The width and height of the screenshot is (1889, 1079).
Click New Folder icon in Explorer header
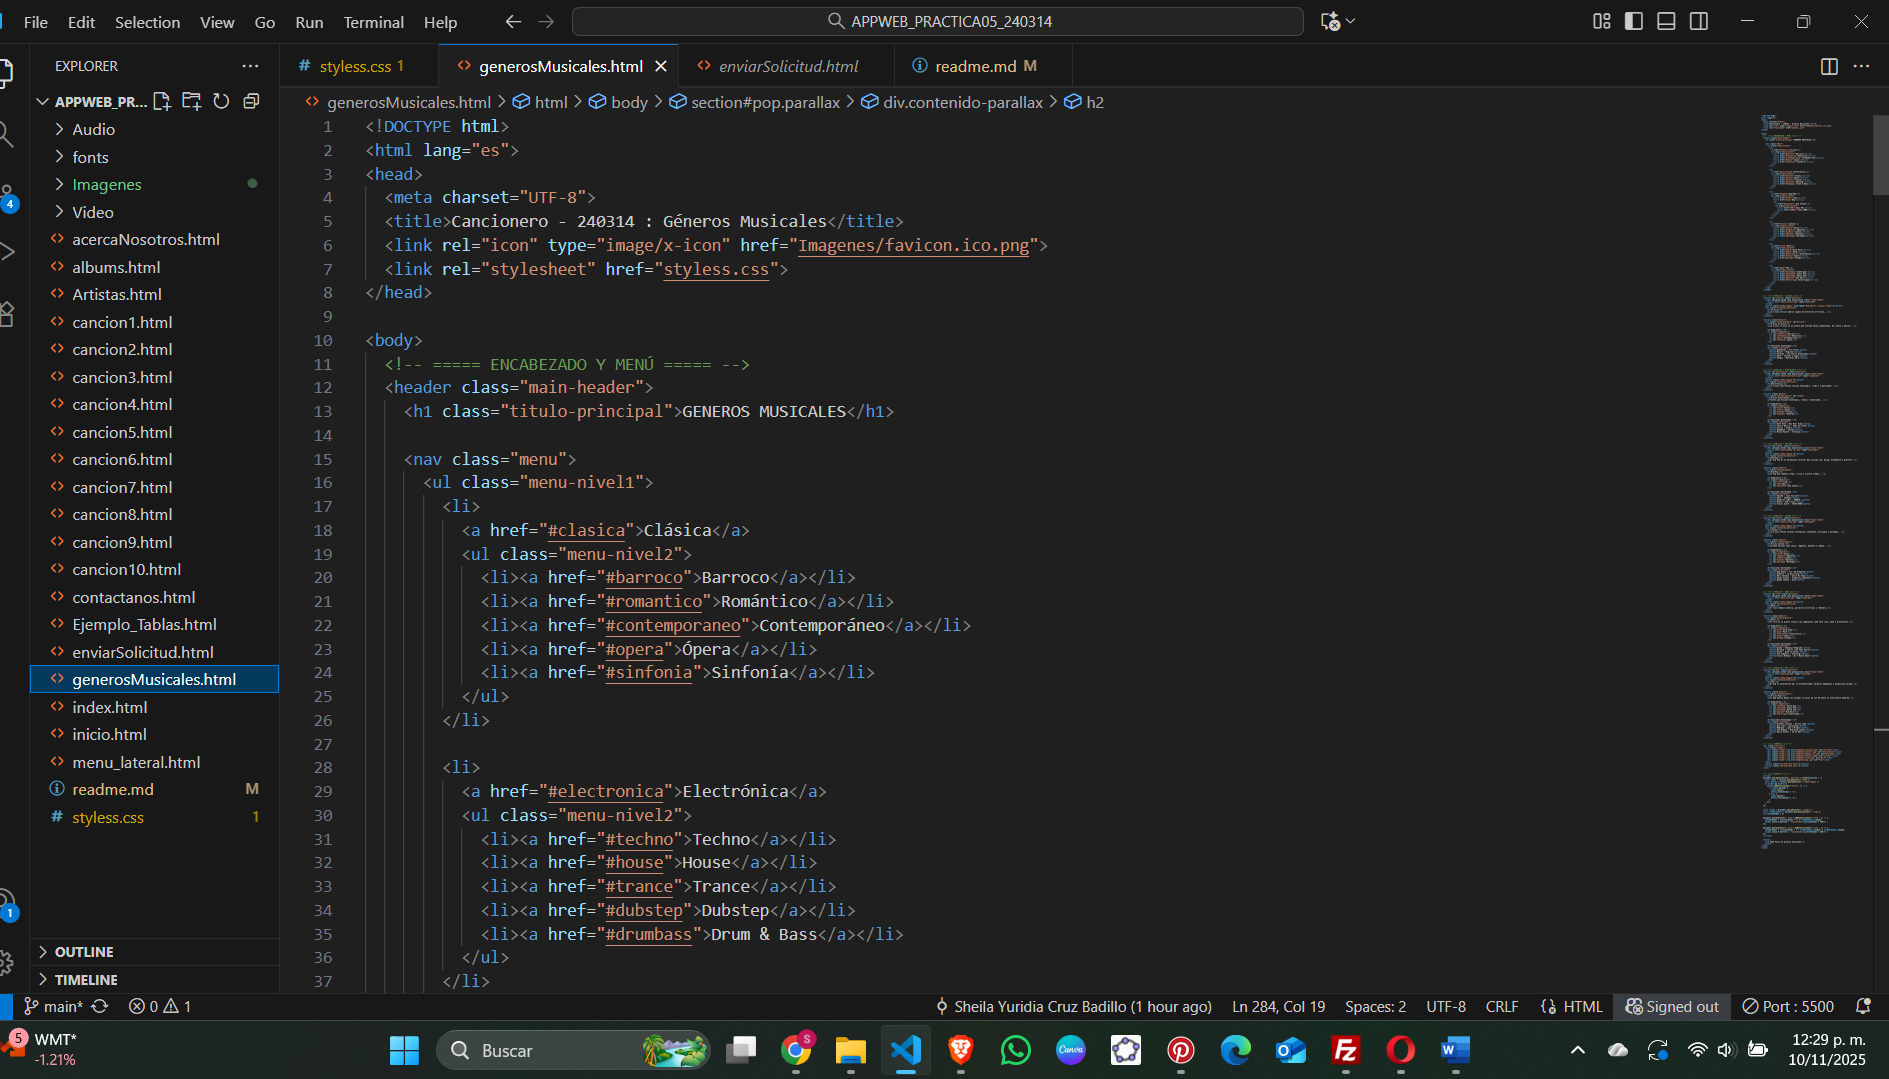[192, 101]
